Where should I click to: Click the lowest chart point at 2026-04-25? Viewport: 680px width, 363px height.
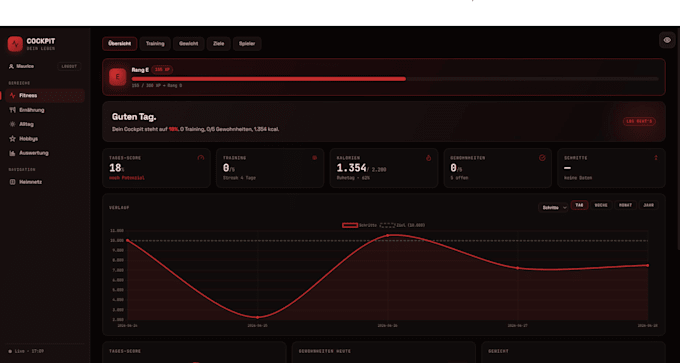(258, 317)
